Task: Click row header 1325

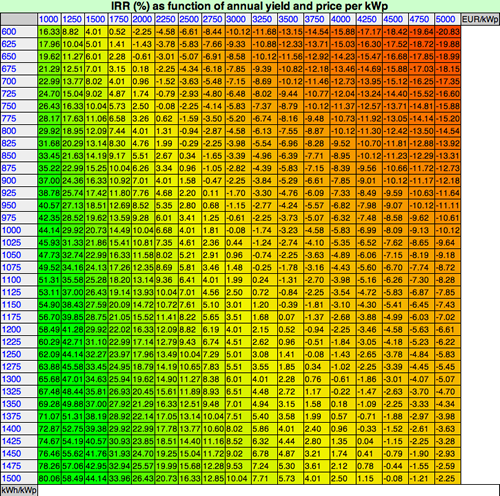Action: pyautogui.click(x=19, y=391)
